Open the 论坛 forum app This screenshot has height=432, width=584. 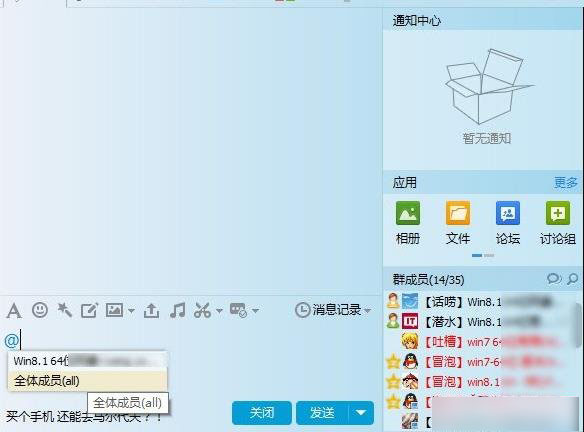(508, 223)
